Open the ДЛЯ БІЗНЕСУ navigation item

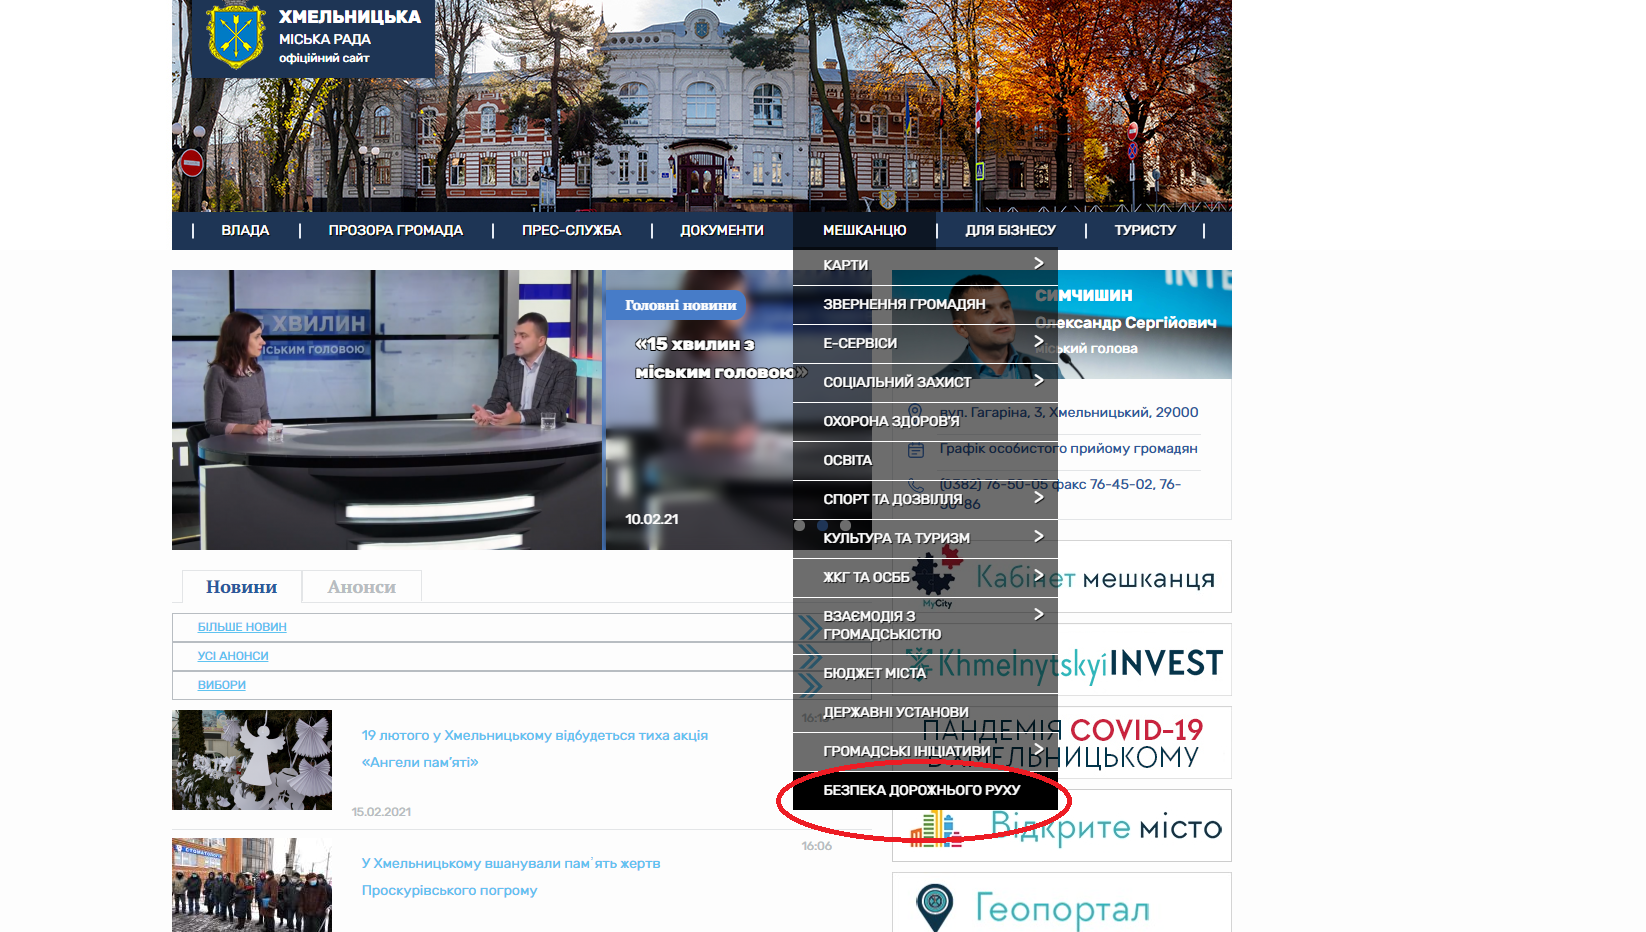(x=1010, y=230)
